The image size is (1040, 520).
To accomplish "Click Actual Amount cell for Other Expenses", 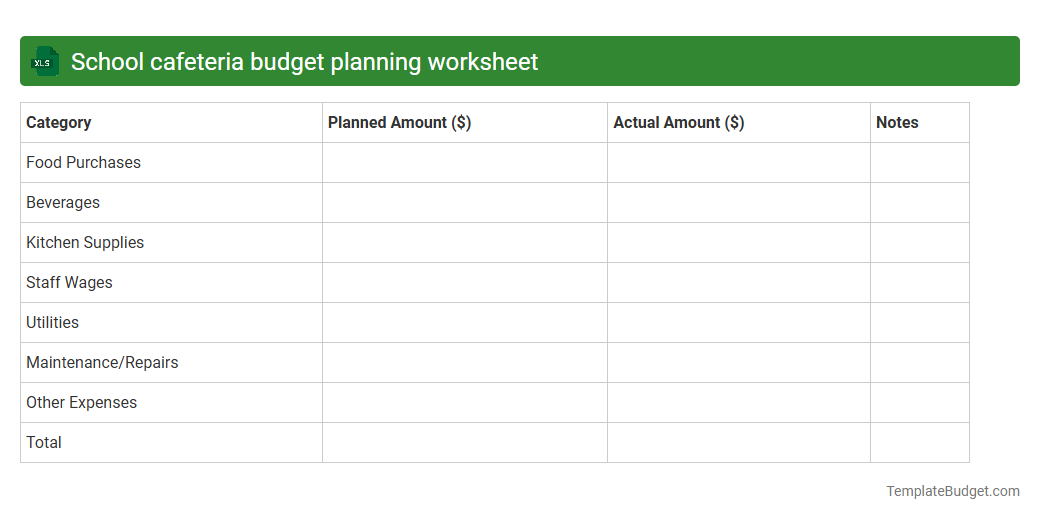I will click(739, 403).
